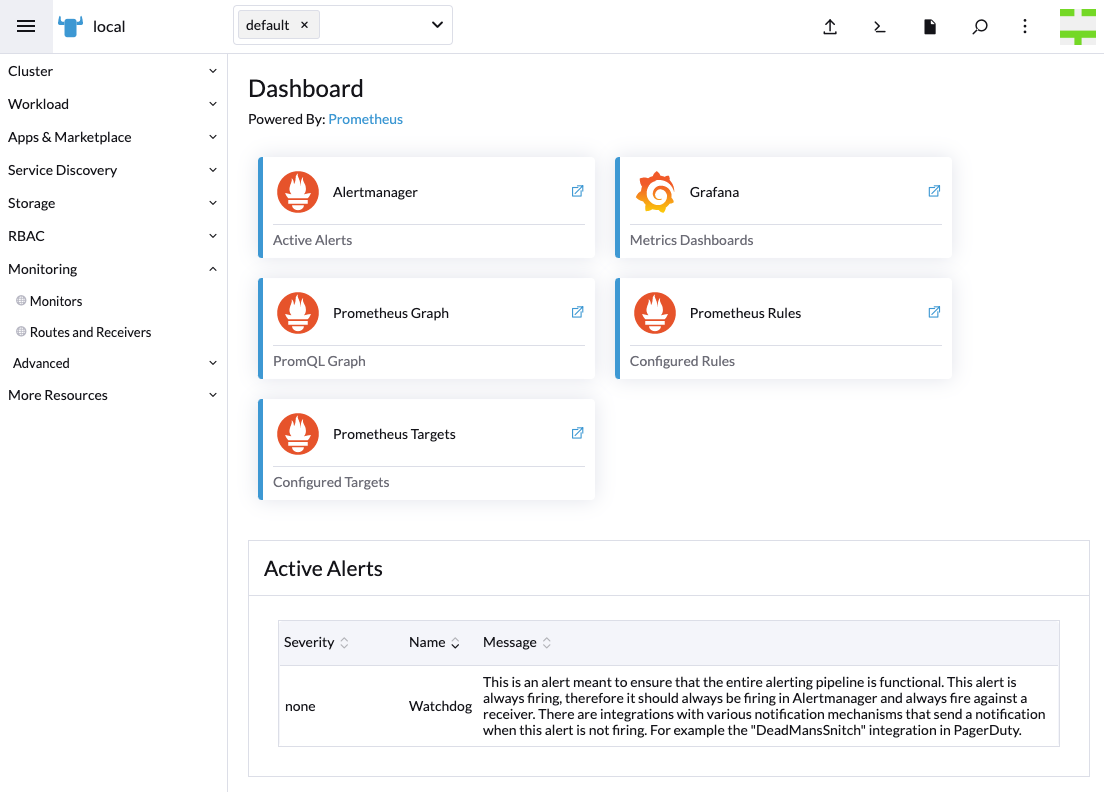
Task: Open the three-dot header menu
Action: [x=1025, y=27]
